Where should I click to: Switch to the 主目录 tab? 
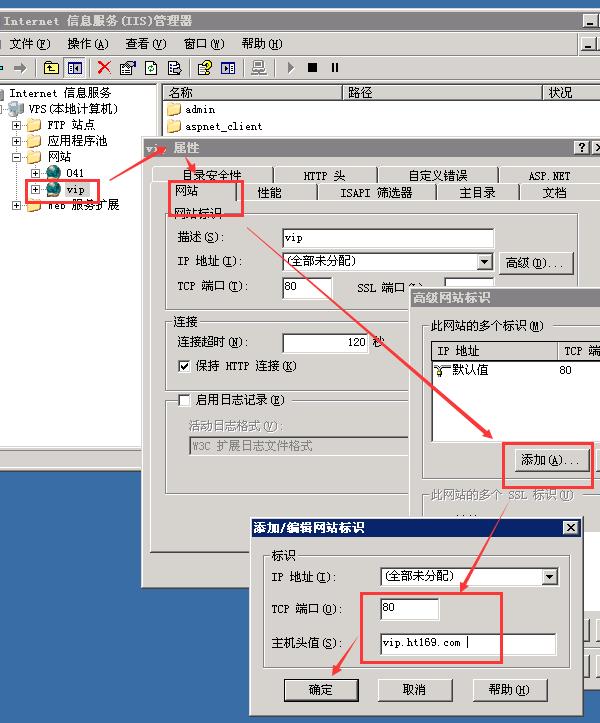click(x=477, y=192)
